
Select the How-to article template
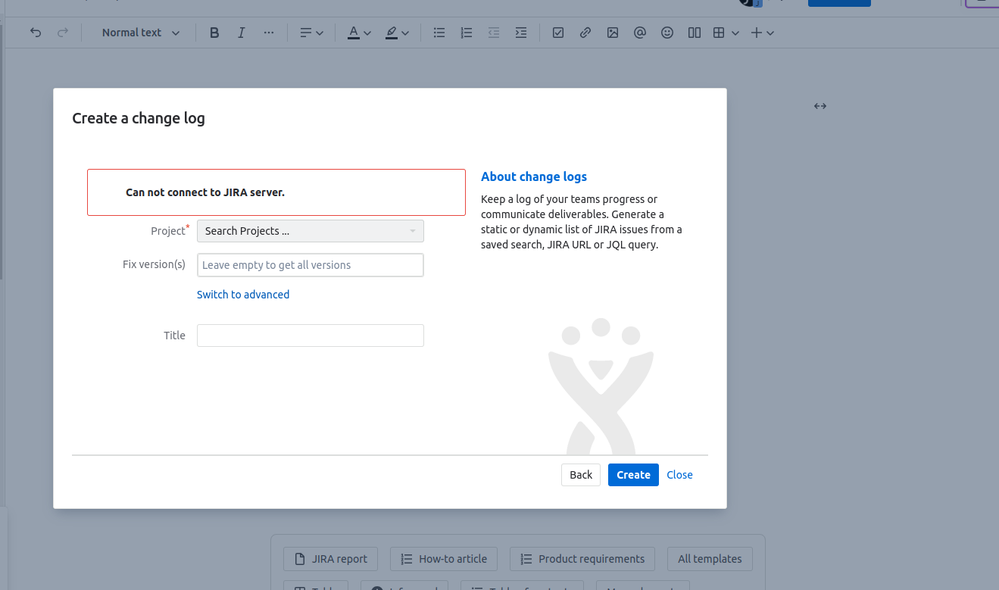click(443, 559)
